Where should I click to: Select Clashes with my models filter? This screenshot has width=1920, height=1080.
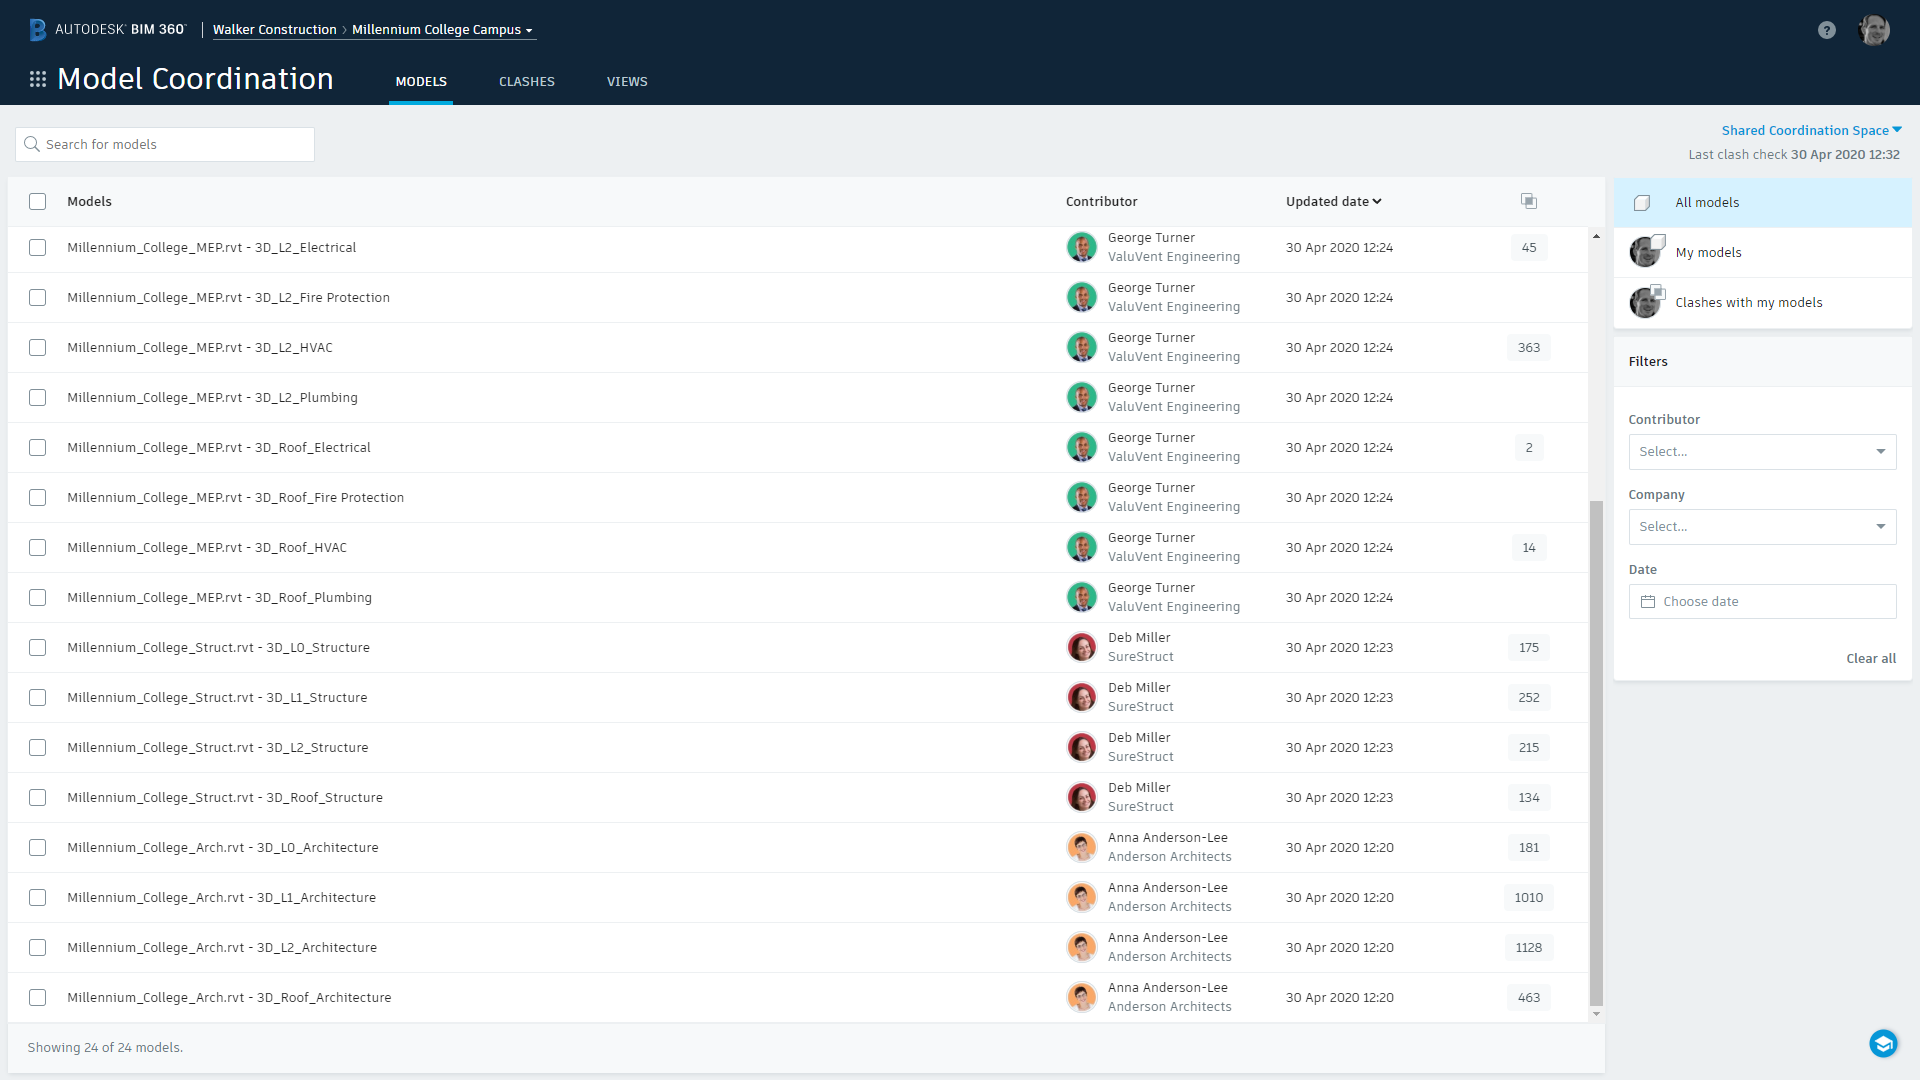(x=1748, y=302)
